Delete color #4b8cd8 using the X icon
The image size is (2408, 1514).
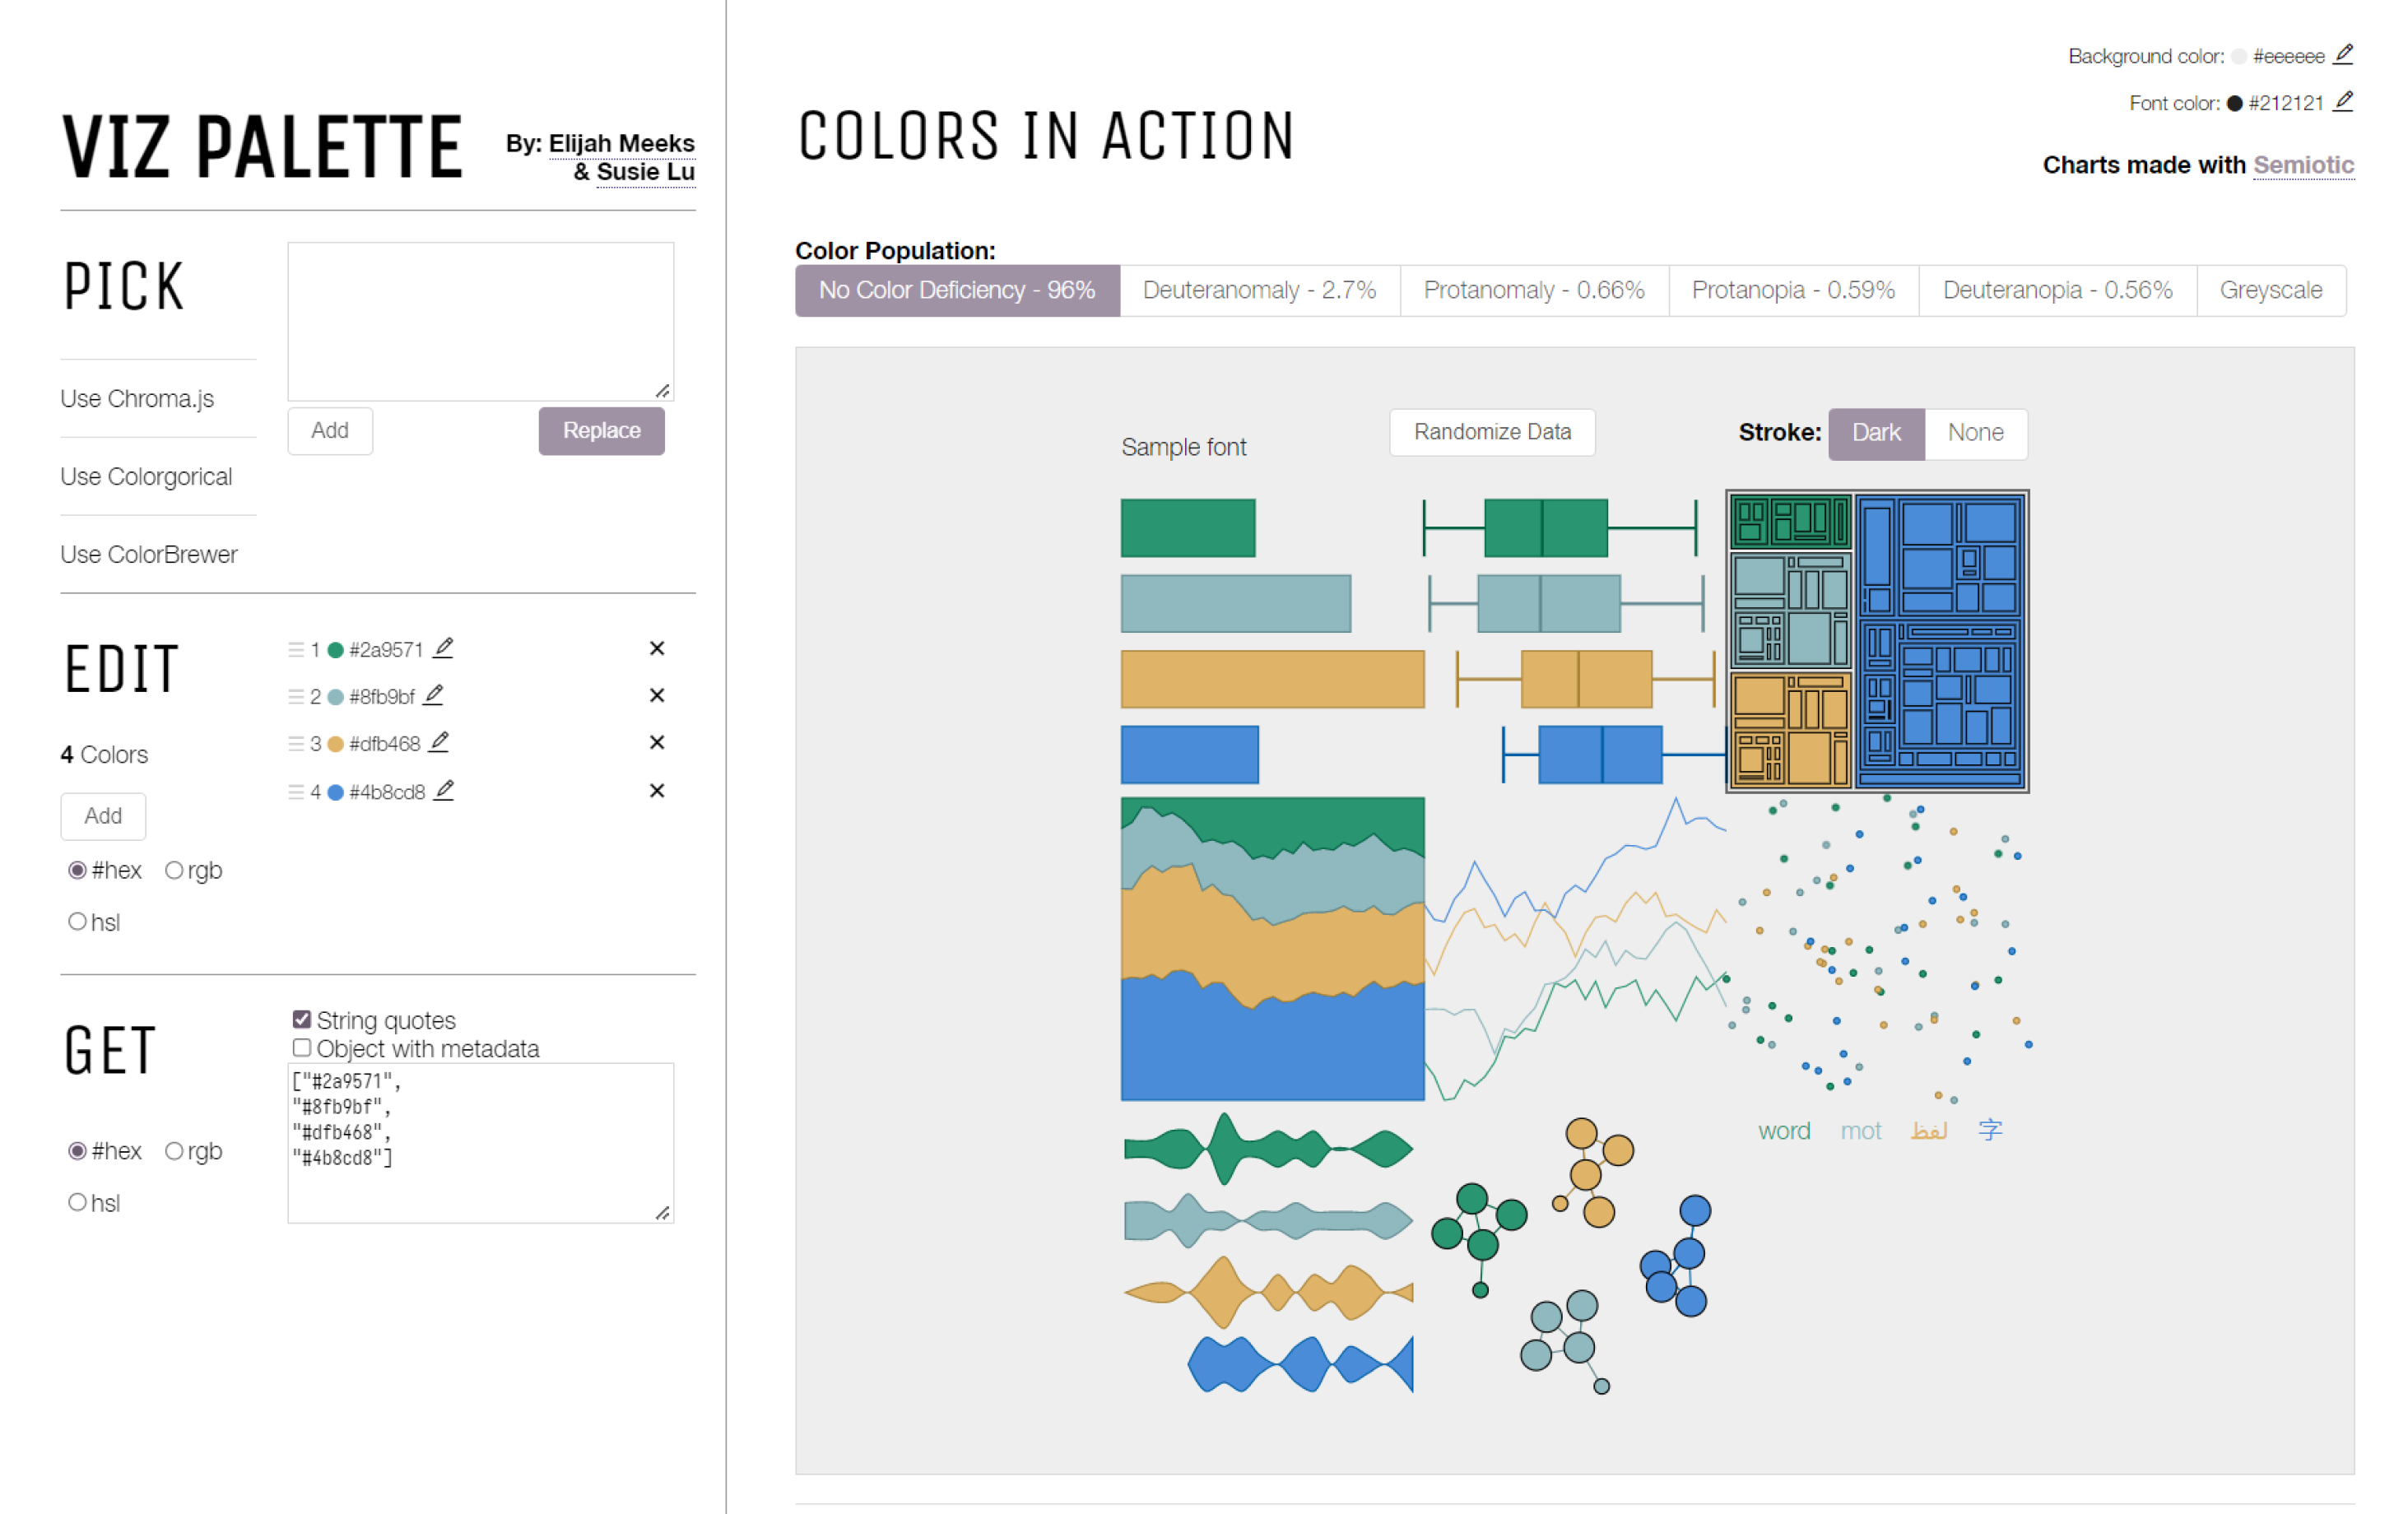[657, 791]
